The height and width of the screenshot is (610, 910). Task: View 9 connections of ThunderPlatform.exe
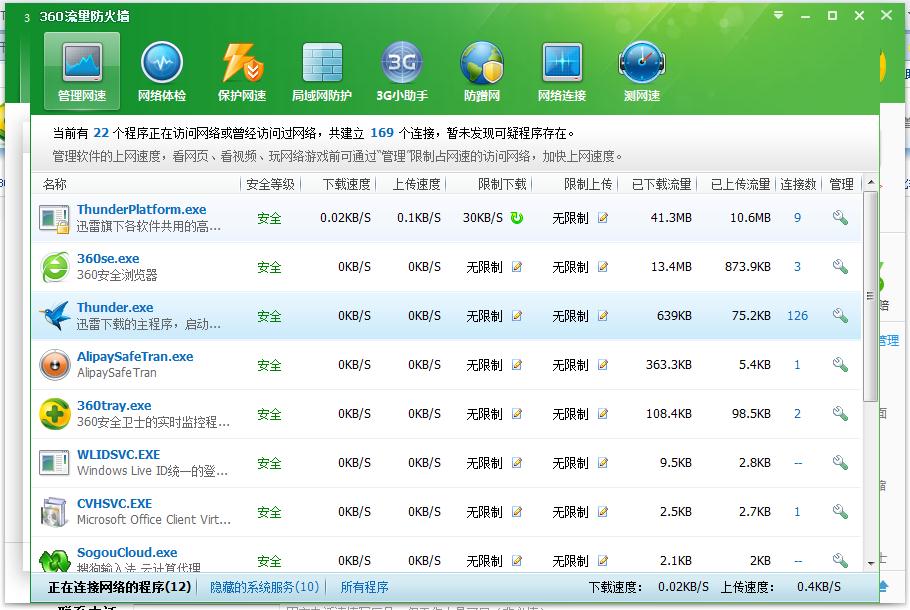tap(797, 218)
